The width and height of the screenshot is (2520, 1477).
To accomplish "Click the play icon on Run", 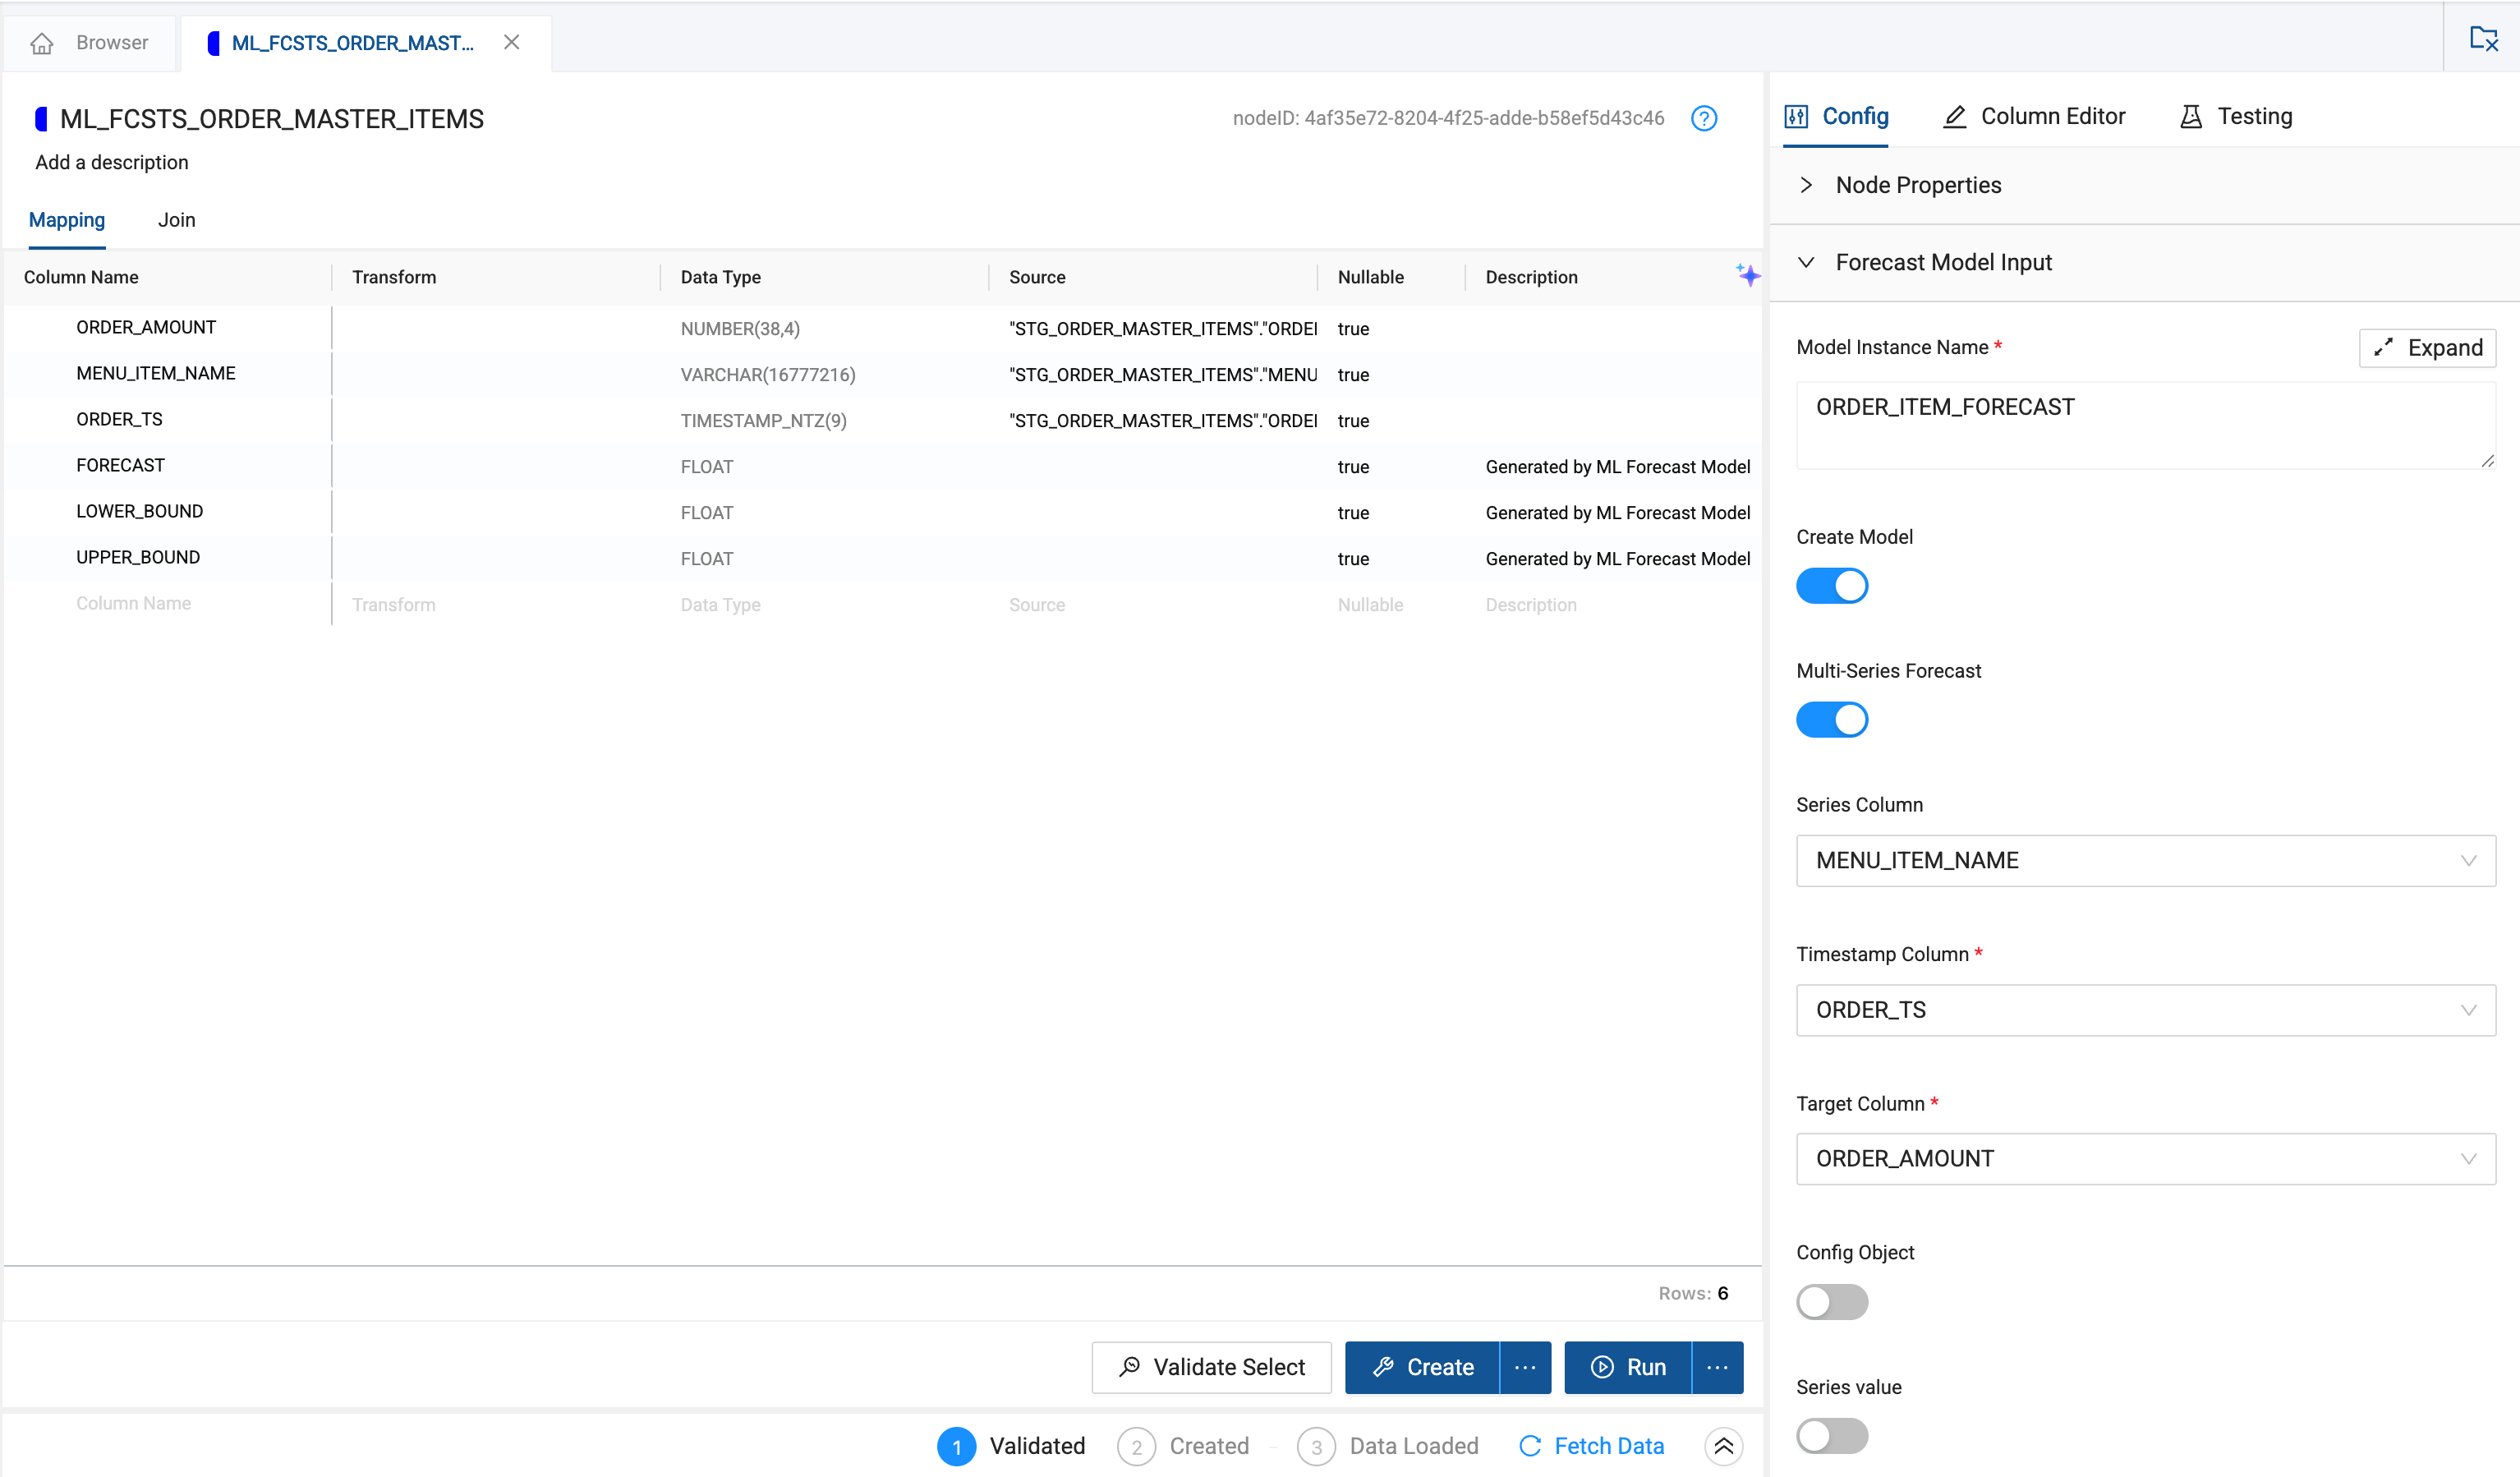I will 1602,1366.
